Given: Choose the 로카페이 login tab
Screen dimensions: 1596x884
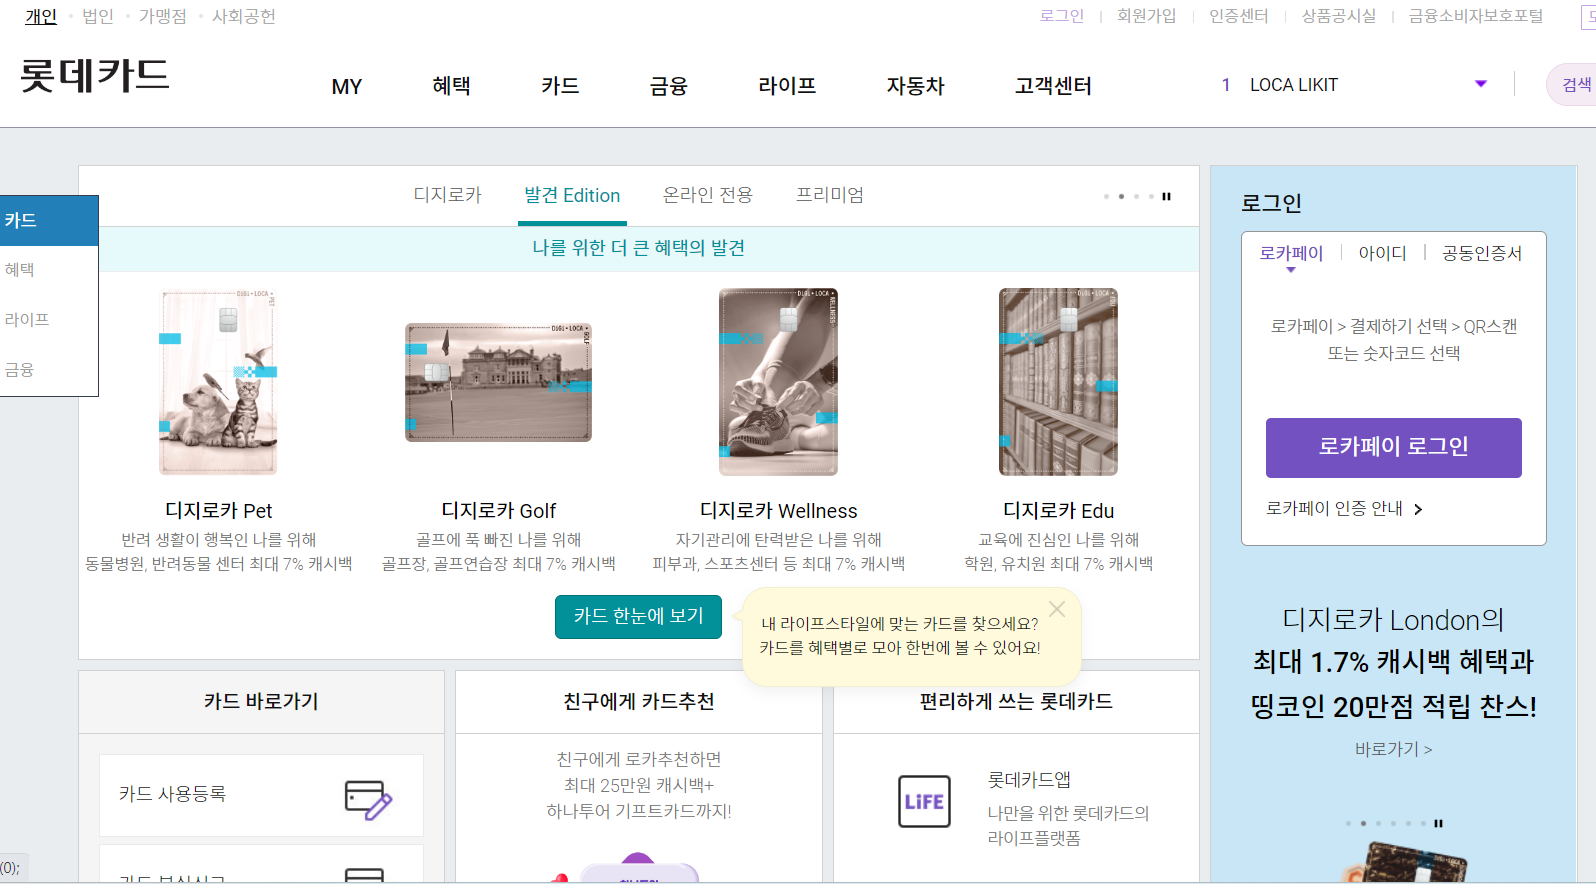Looking at the screenshot, I should point(1290,253).
